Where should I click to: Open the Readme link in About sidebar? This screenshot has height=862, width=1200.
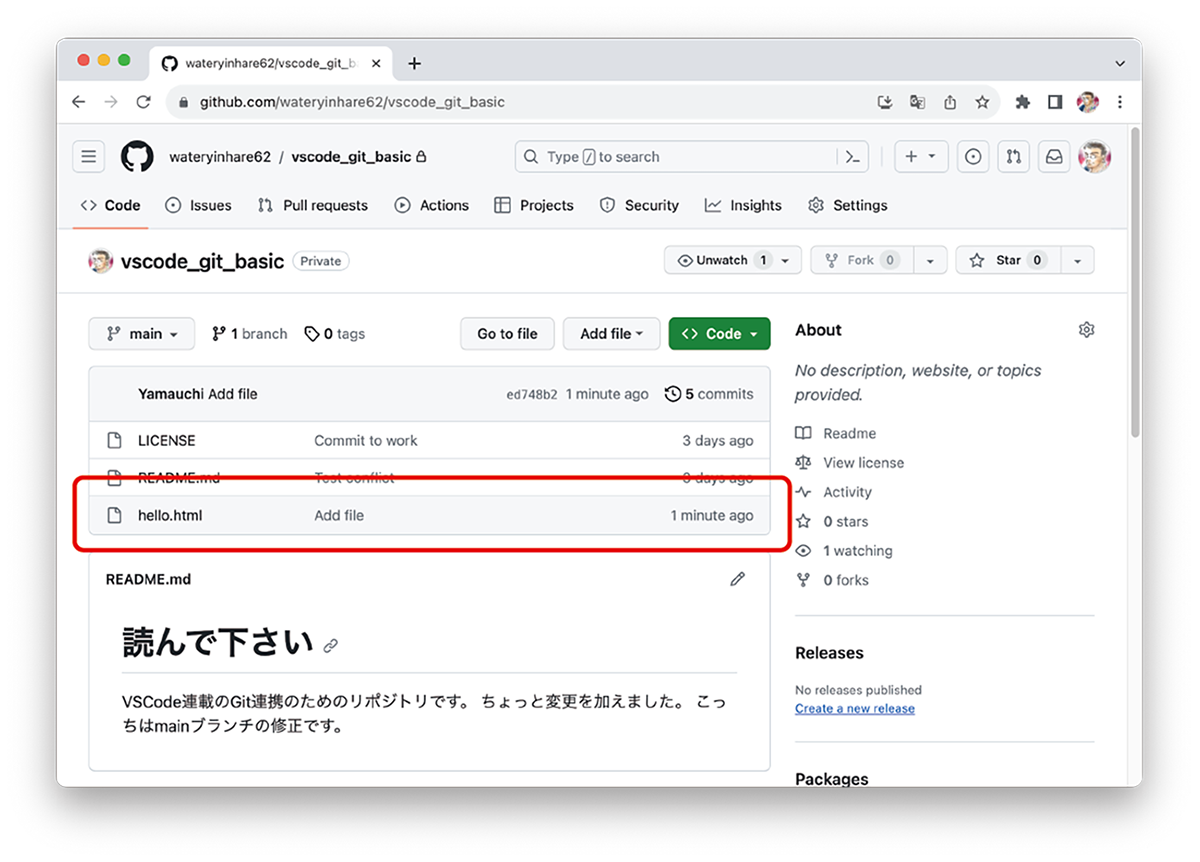coord(836,434)
